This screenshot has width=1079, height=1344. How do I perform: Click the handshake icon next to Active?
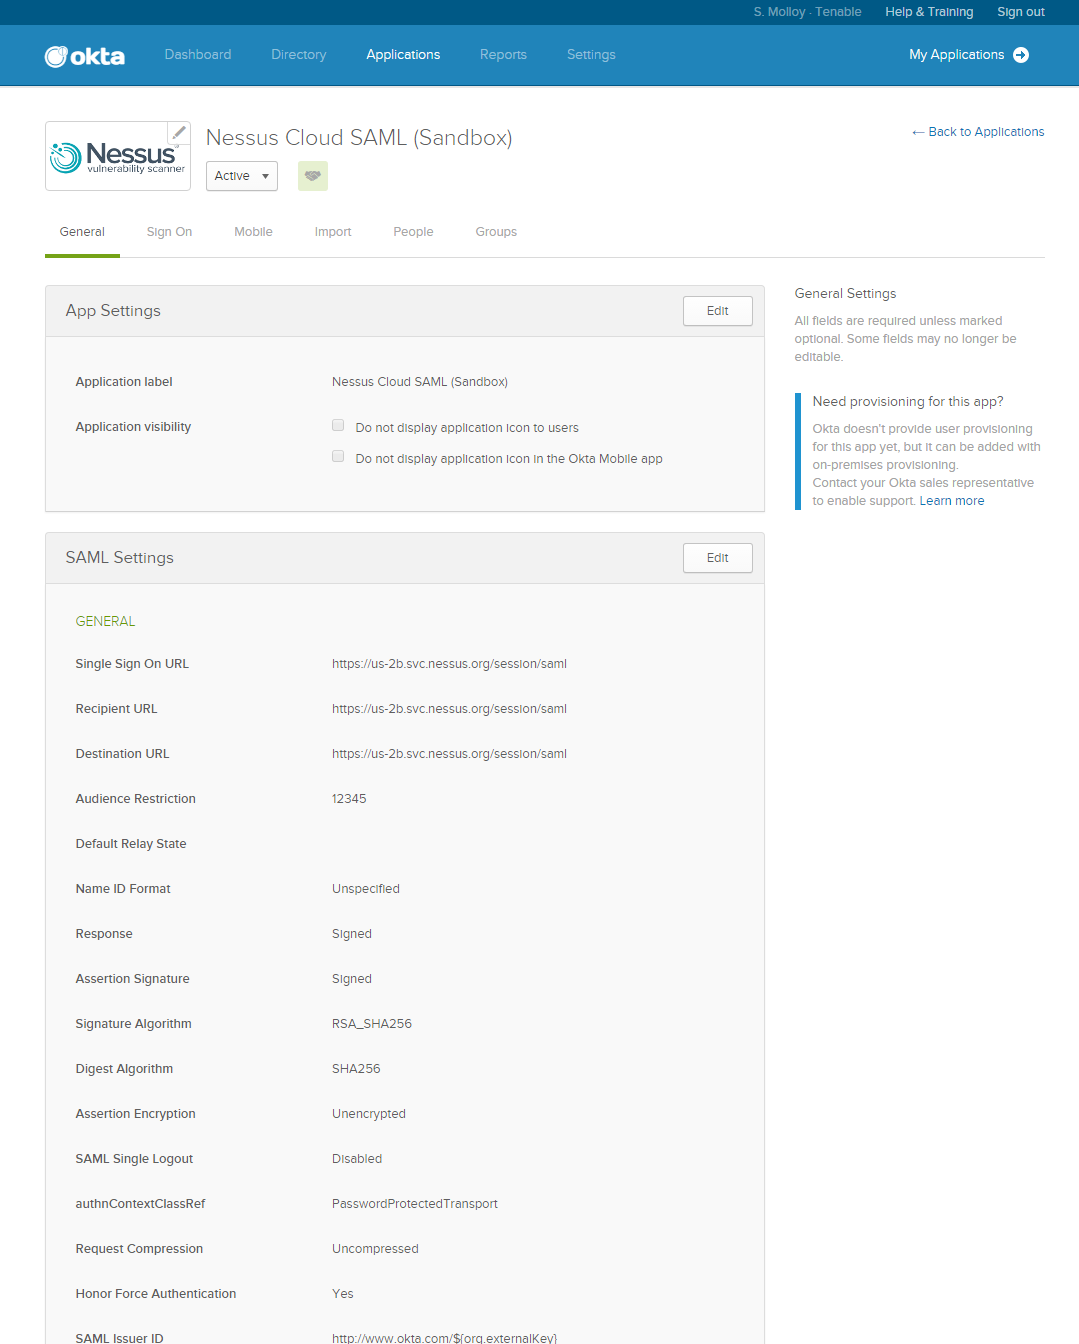[313, 176]
